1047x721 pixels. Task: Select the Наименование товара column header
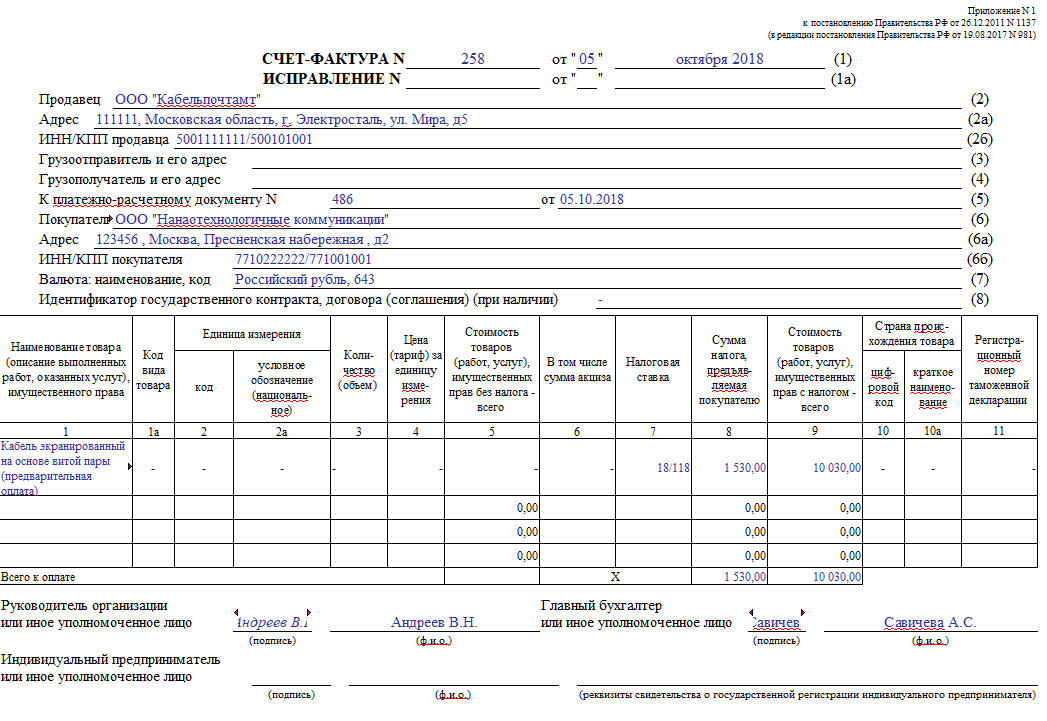(x=66, y=369)
